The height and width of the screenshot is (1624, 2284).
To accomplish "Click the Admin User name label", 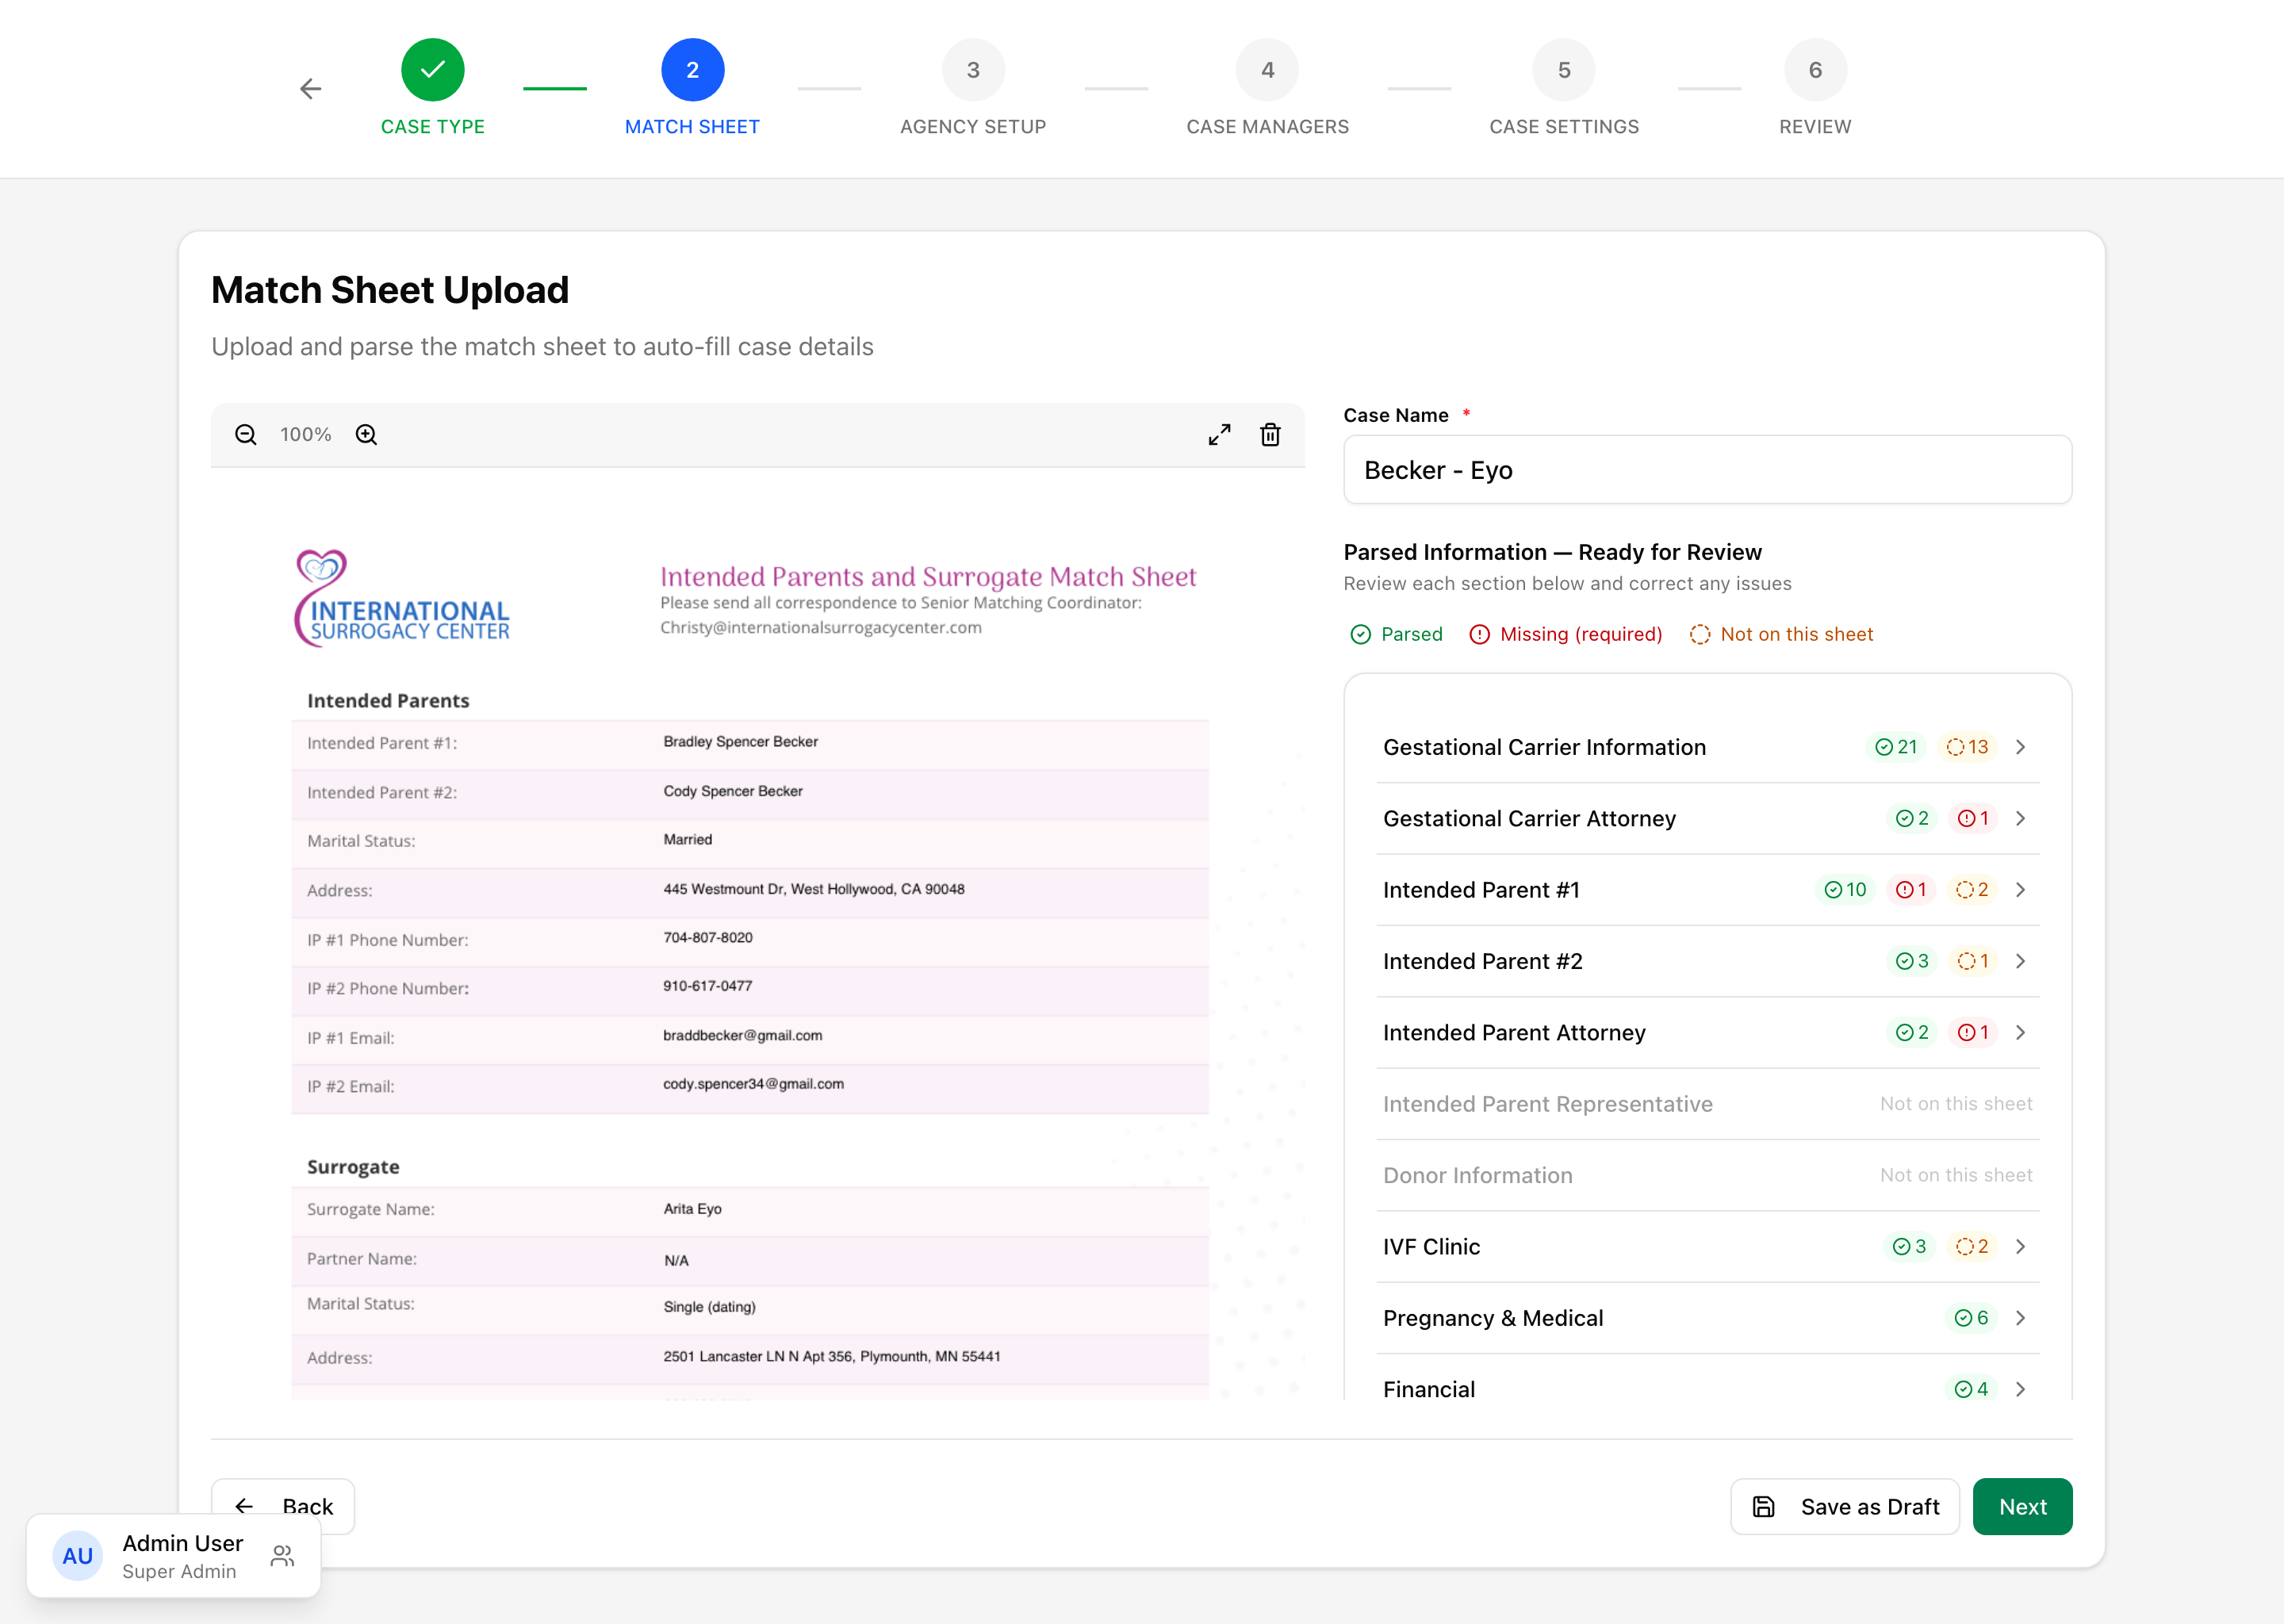I will [183, 1543].
